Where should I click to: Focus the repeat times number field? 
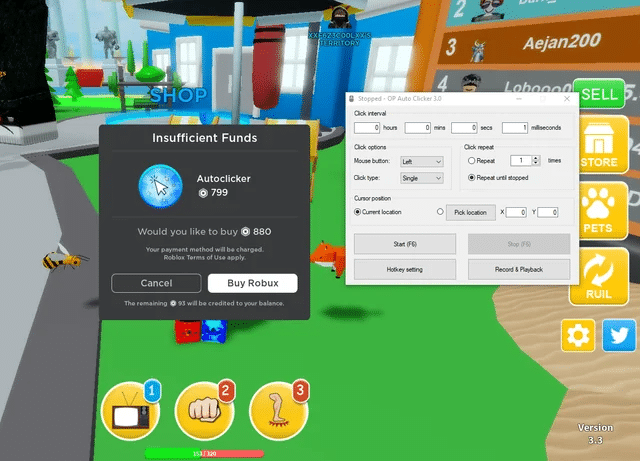pyautogui.click(x=521, y=160)
